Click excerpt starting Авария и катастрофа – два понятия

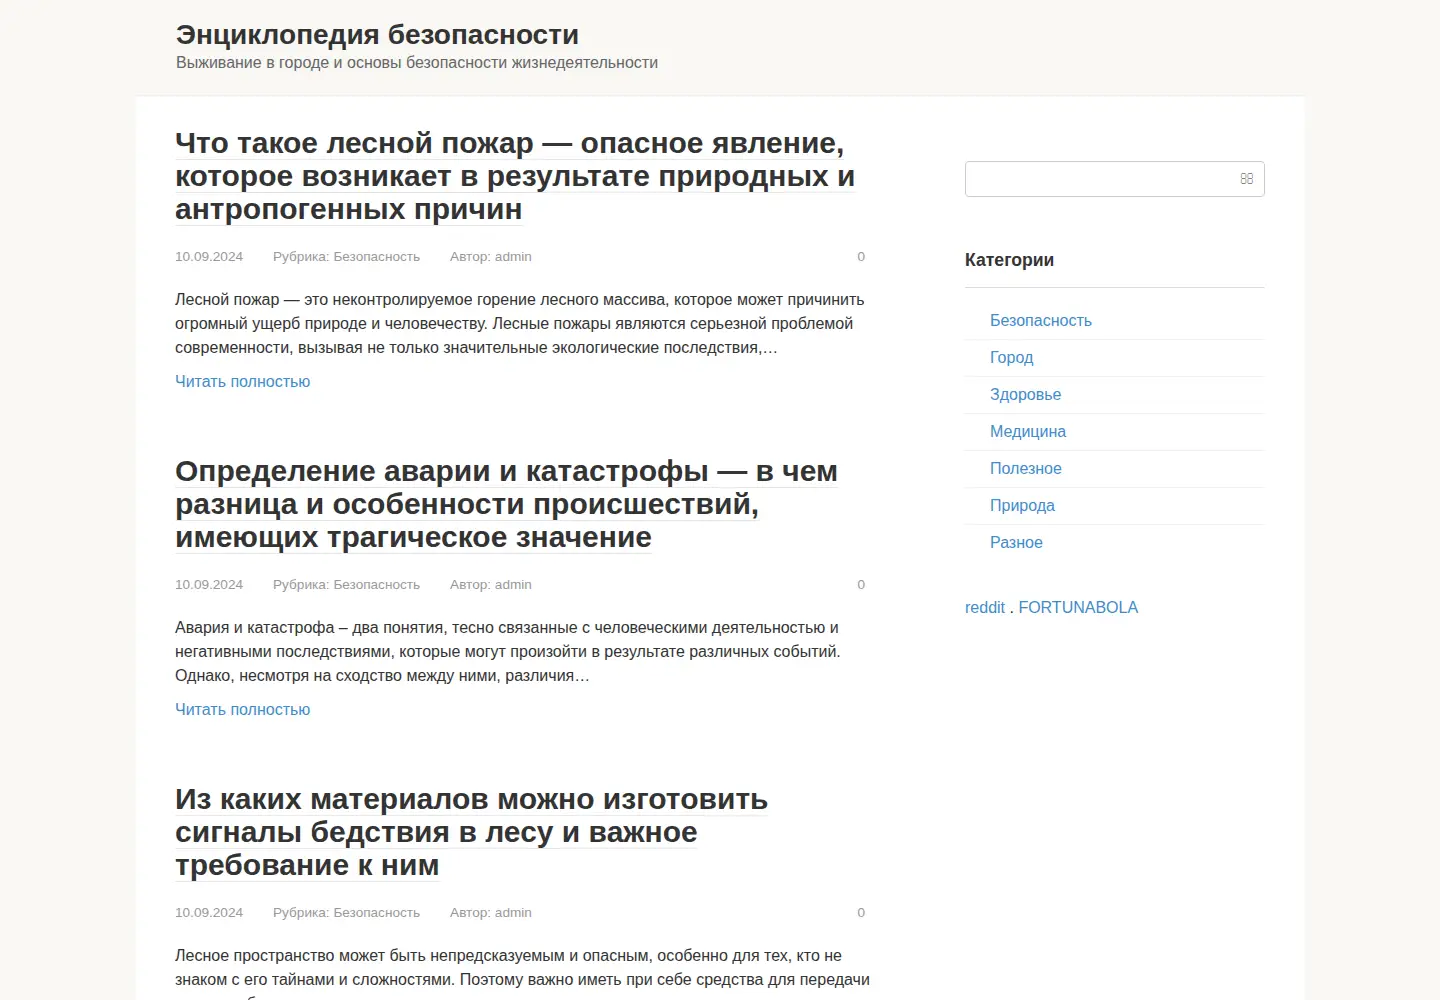coord(508,651)
